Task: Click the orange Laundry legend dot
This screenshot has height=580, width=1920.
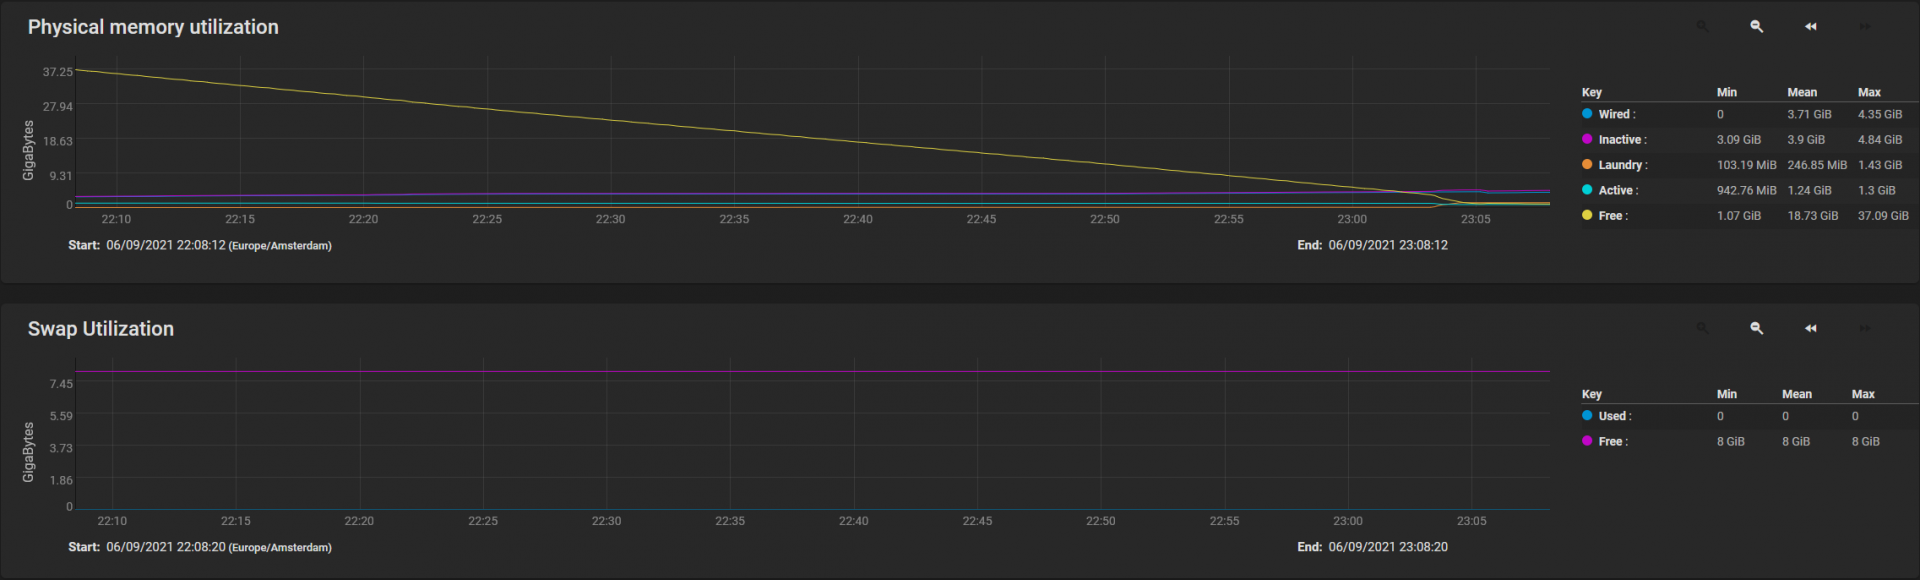Action: click(x=1587, y=164)
